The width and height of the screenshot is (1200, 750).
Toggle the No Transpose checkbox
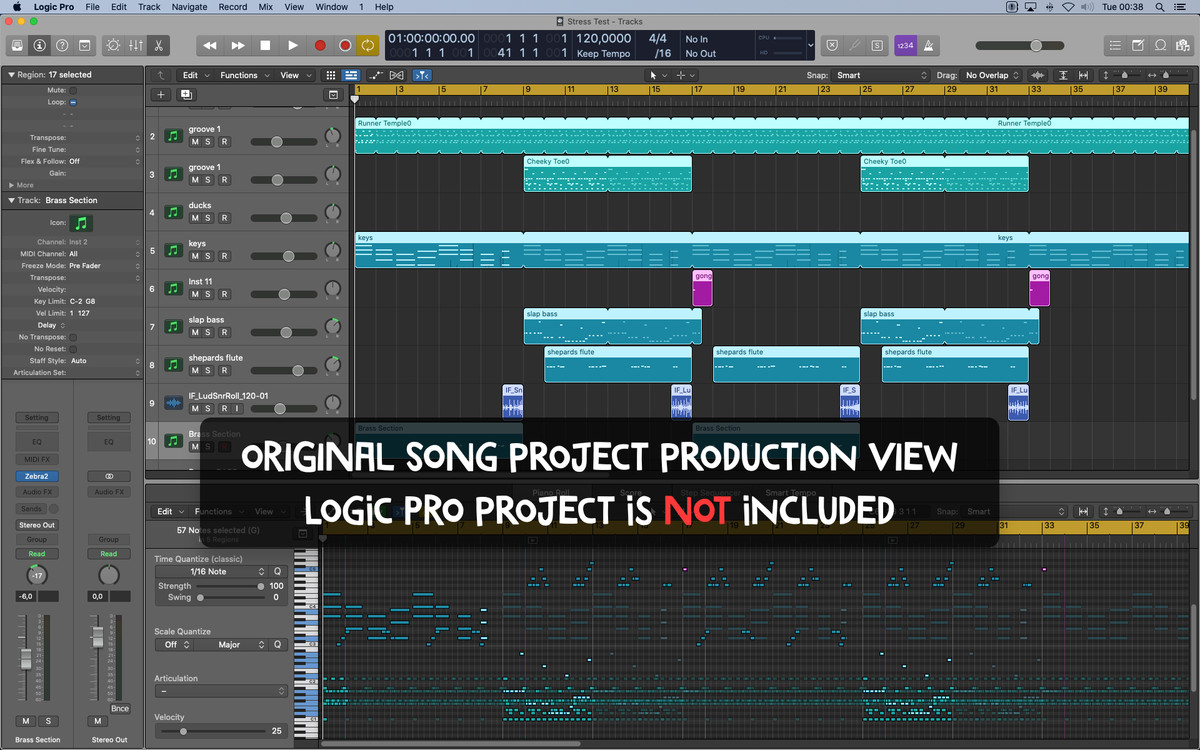(74, 337)
